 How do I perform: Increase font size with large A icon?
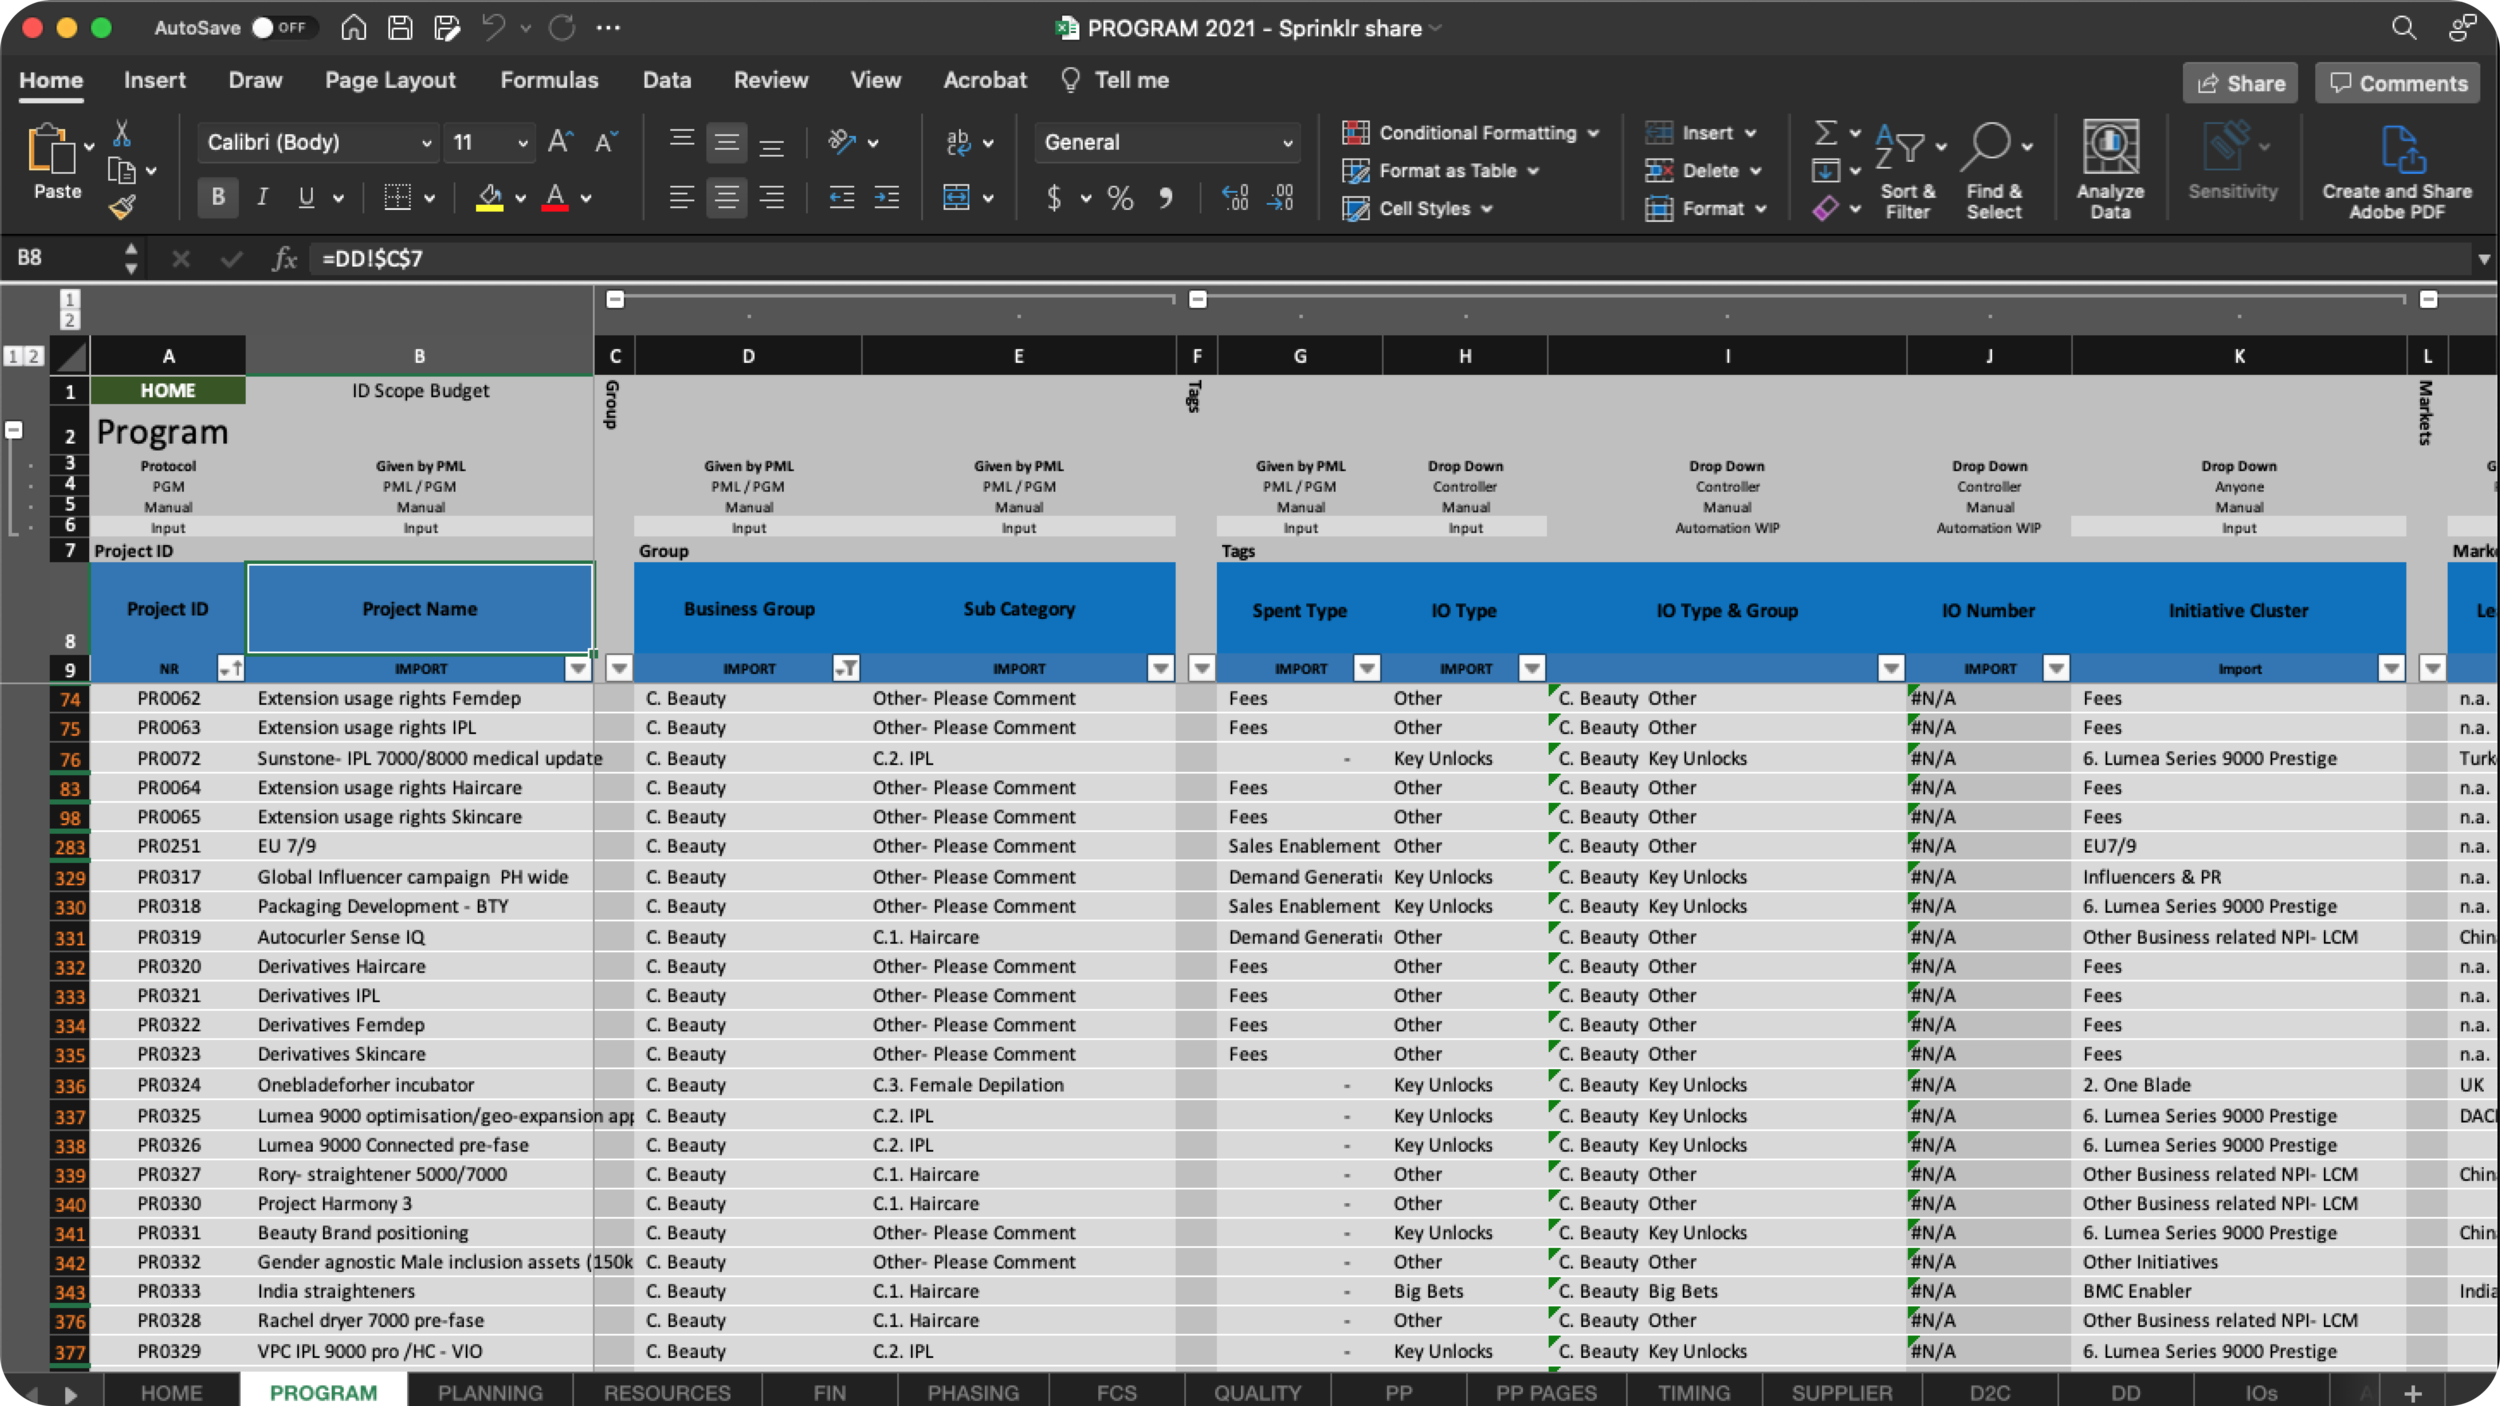560,142
